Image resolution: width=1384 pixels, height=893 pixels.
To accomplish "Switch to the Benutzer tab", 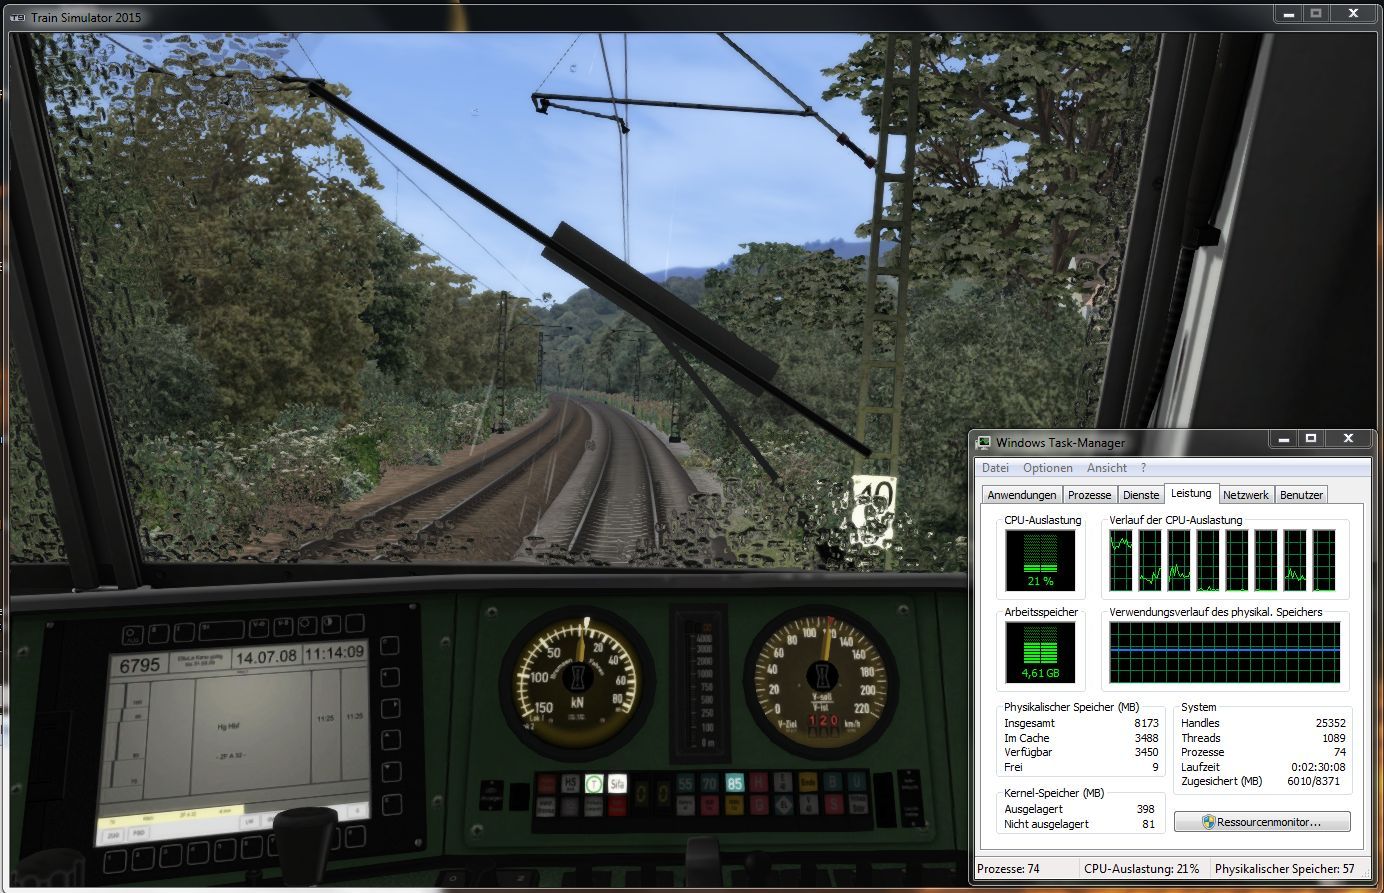I will click(x=1301, y=495).
